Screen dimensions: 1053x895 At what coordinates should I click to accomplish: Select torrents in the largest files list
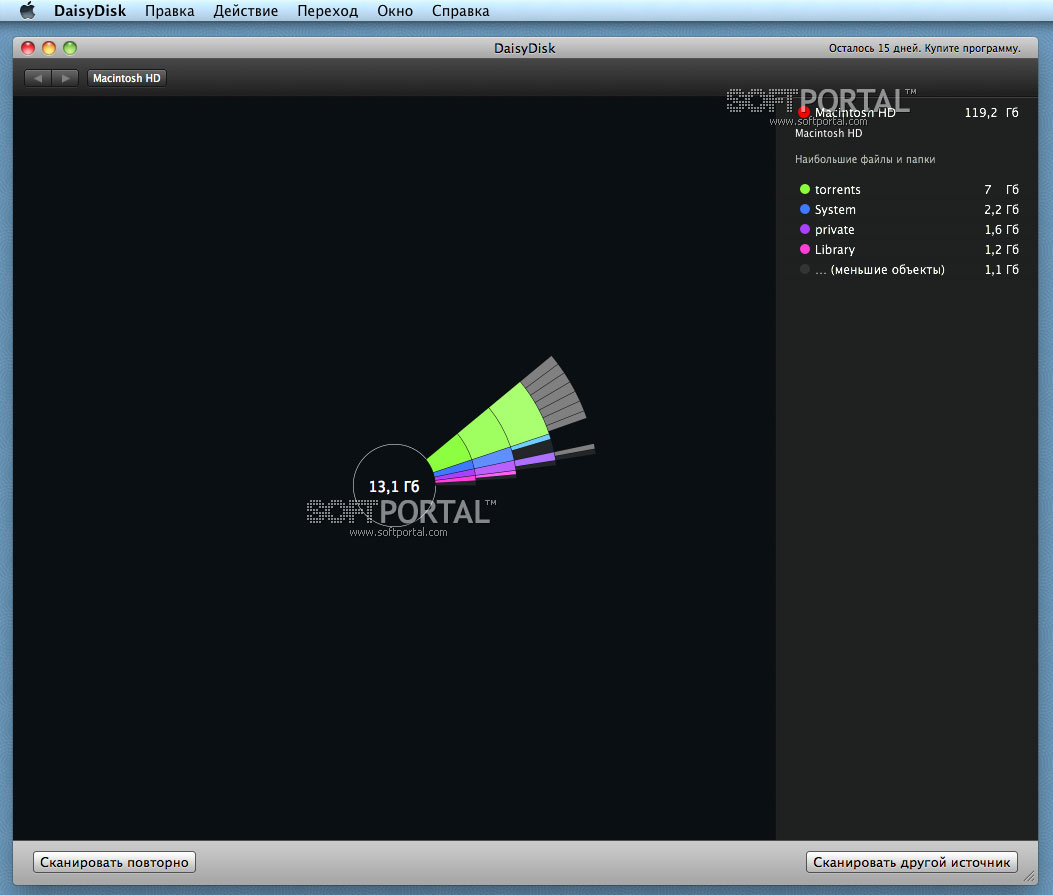click(x=909, y=189)
